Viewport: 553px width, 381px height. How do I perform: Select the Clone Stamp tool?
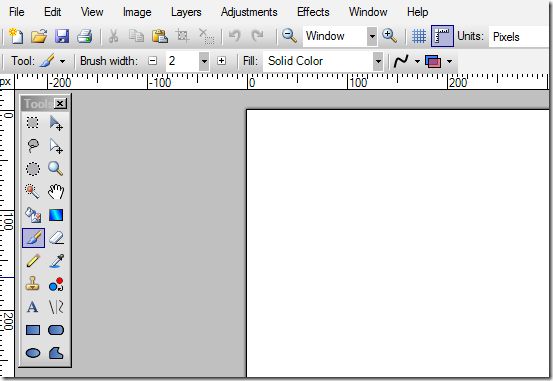click(33, 284)
